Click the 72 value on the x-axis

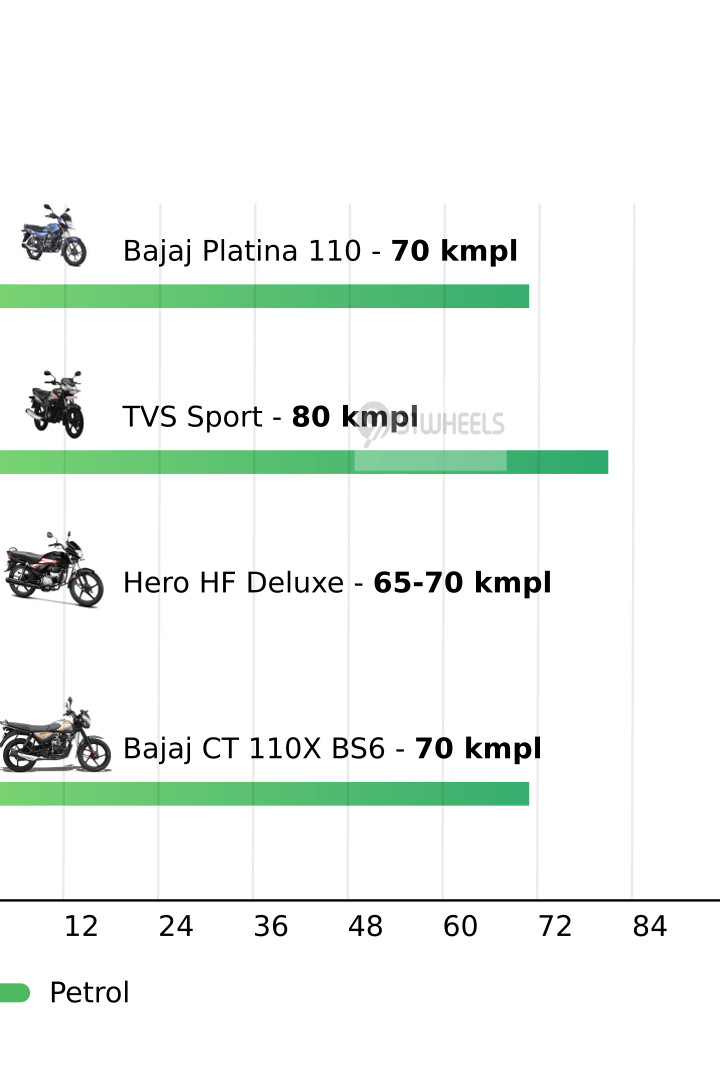[x=555, y=927]
